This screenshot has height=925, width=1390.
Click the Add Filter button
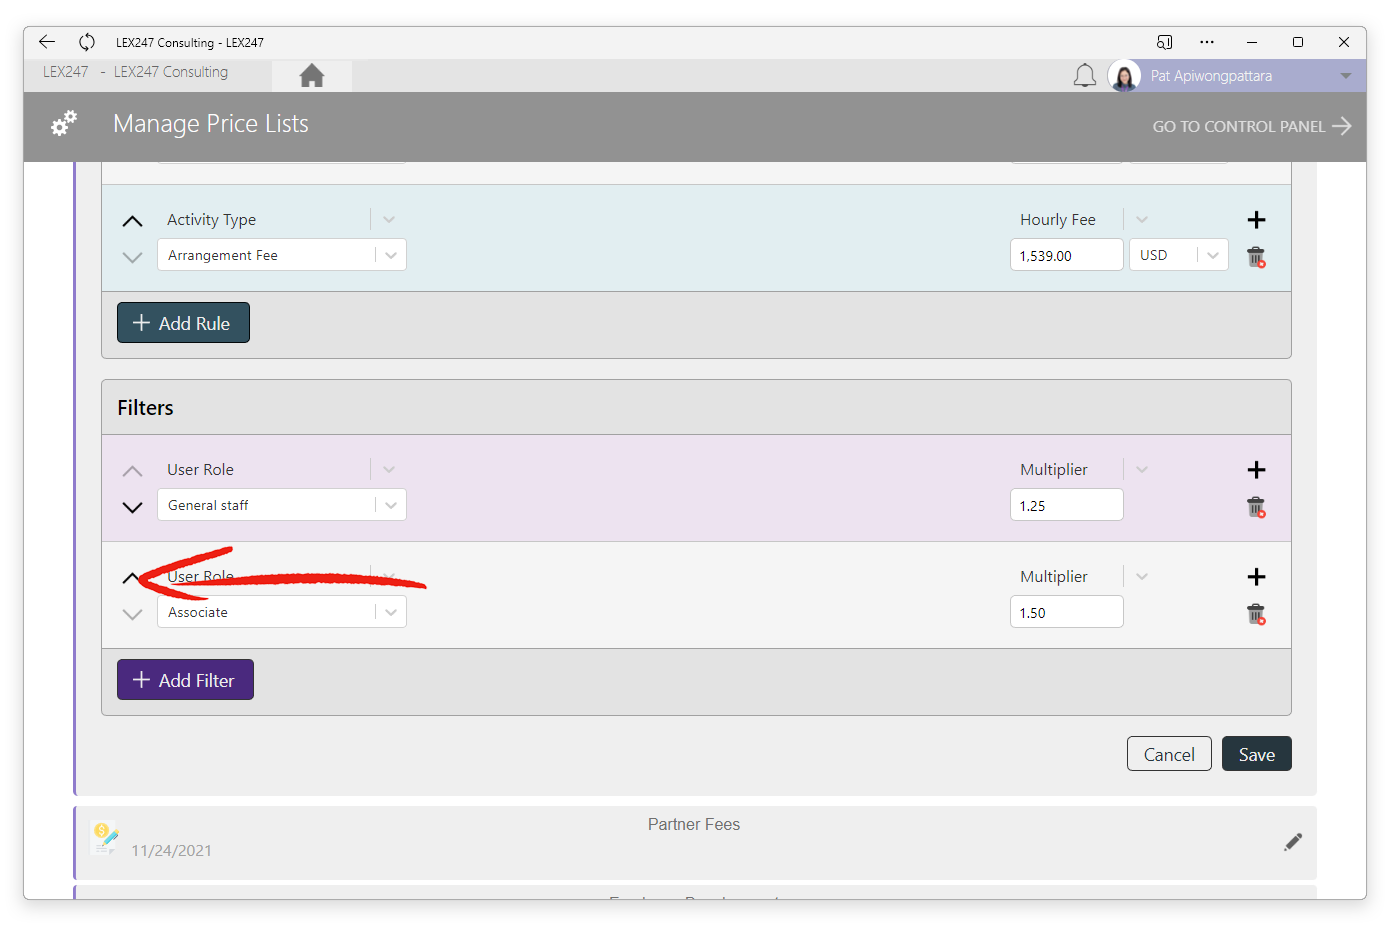click(185, 680)
